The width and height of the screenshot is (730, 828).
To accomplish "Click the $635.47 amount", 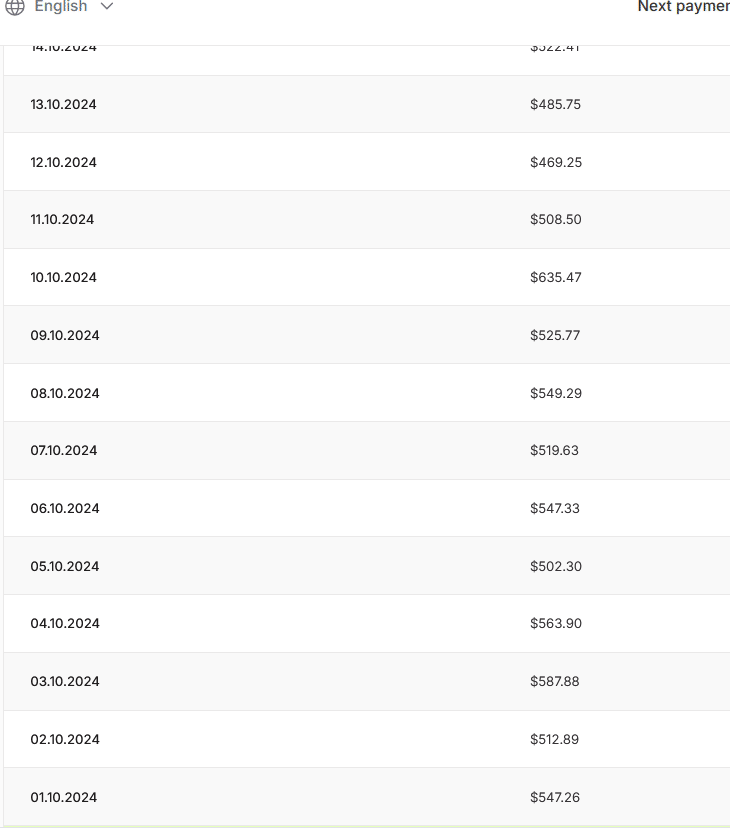I will pyautogui.click(x=556, y=278).
